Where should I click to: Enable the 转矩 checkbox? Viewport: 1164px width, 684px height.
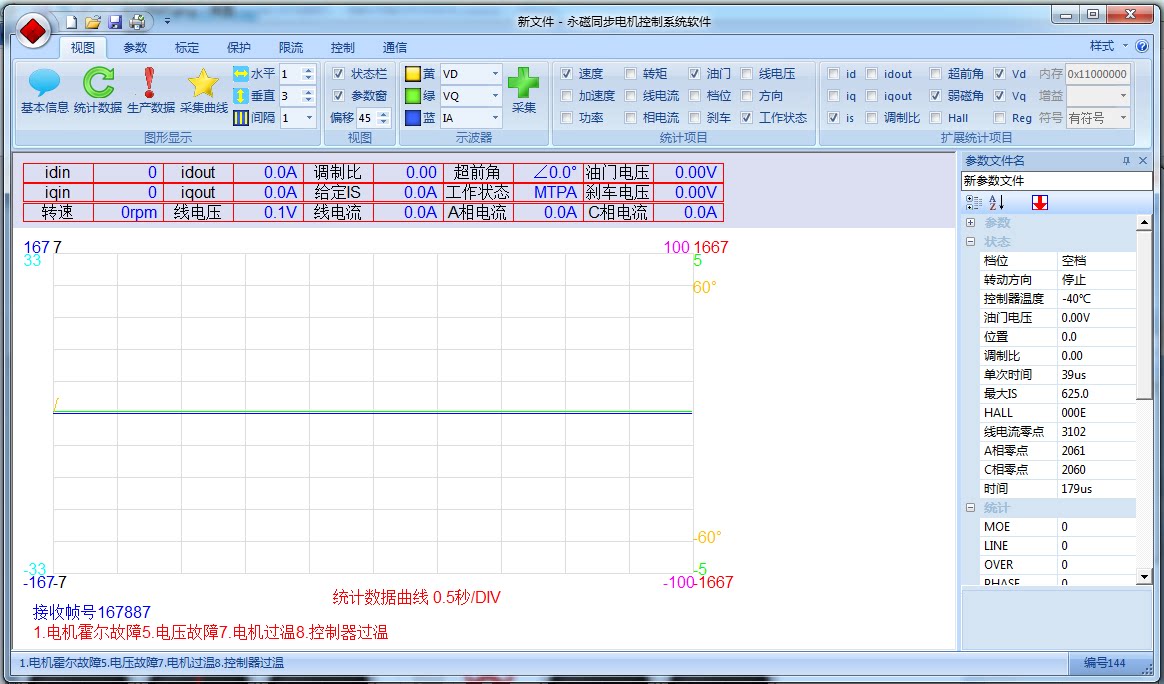point(630,74)
